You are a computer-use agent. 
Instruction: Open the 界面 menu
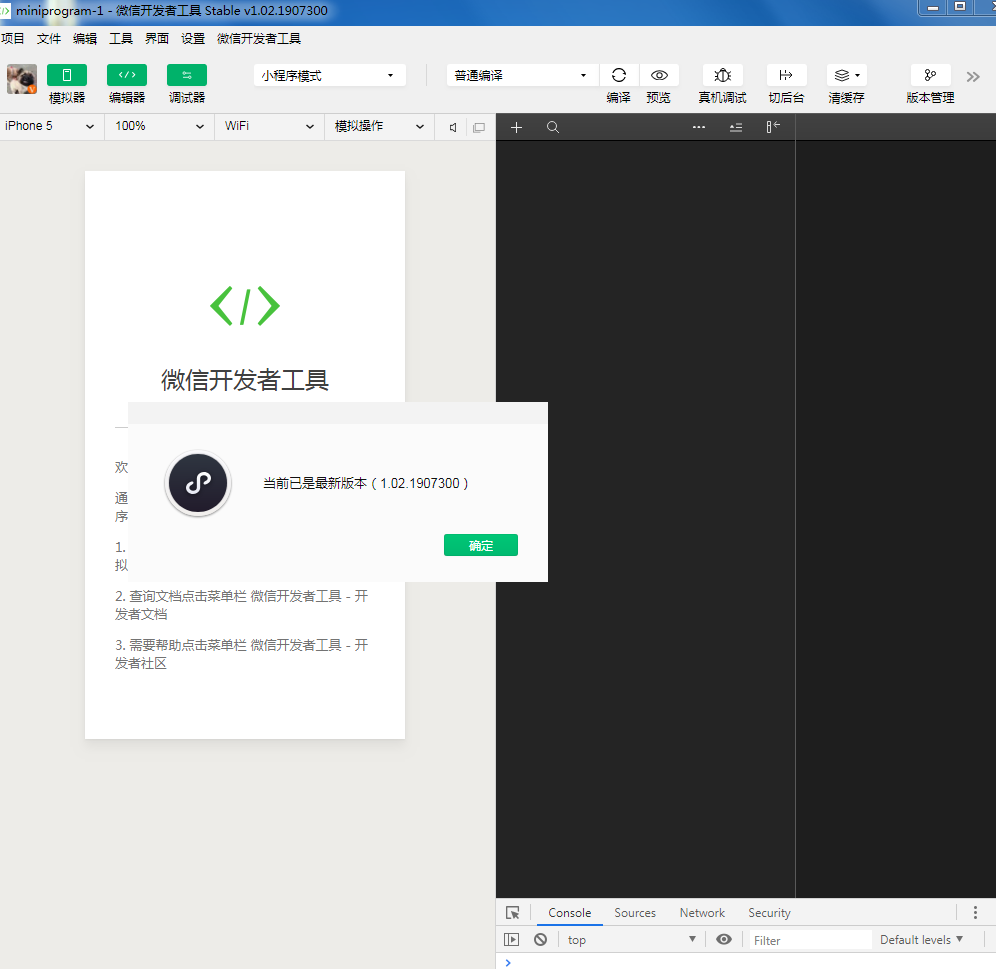[x=157, y=39]
